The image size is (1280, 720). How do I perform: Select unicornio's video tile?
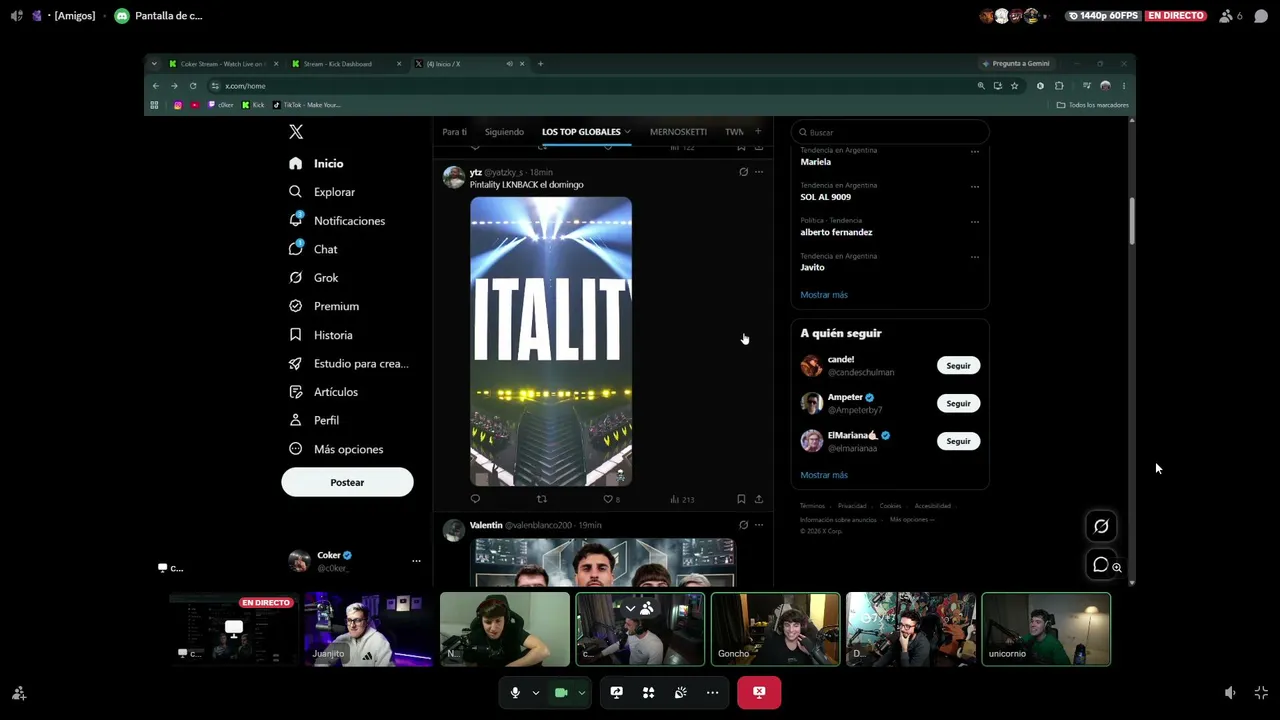click(x=1046, y=629)
